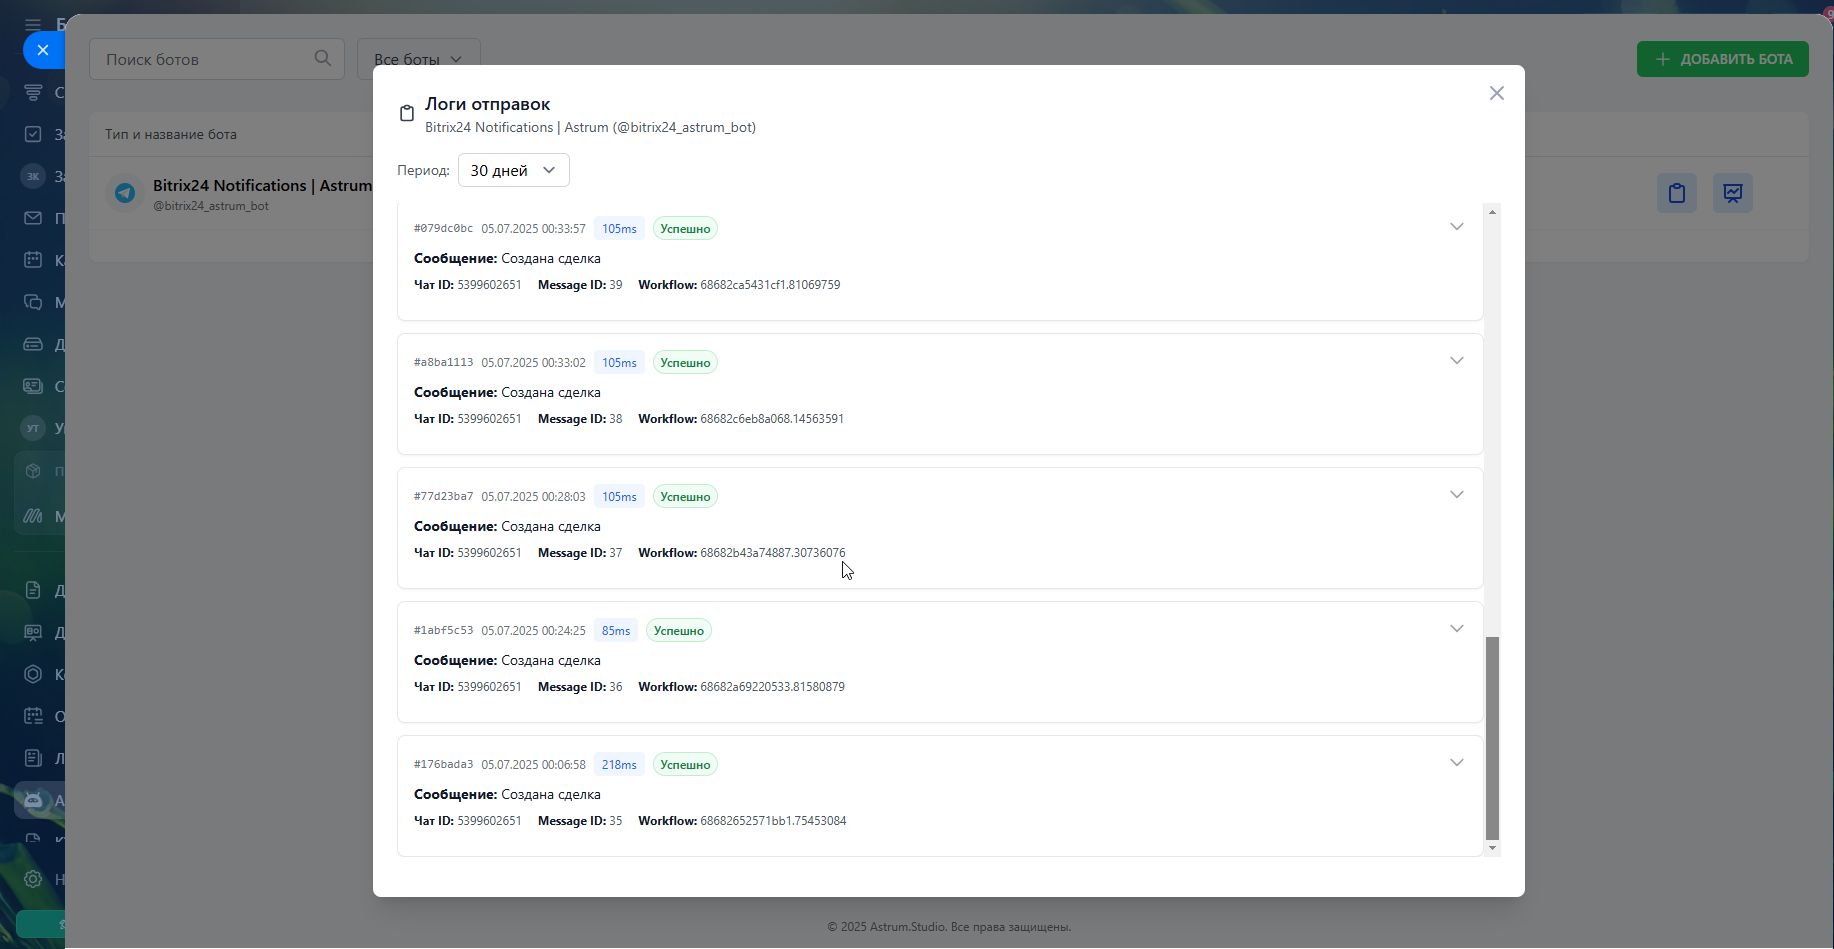Expand log entry #1abf5c53
This screenshot has width=1834, height=949.
click(x=1457, y=629)
